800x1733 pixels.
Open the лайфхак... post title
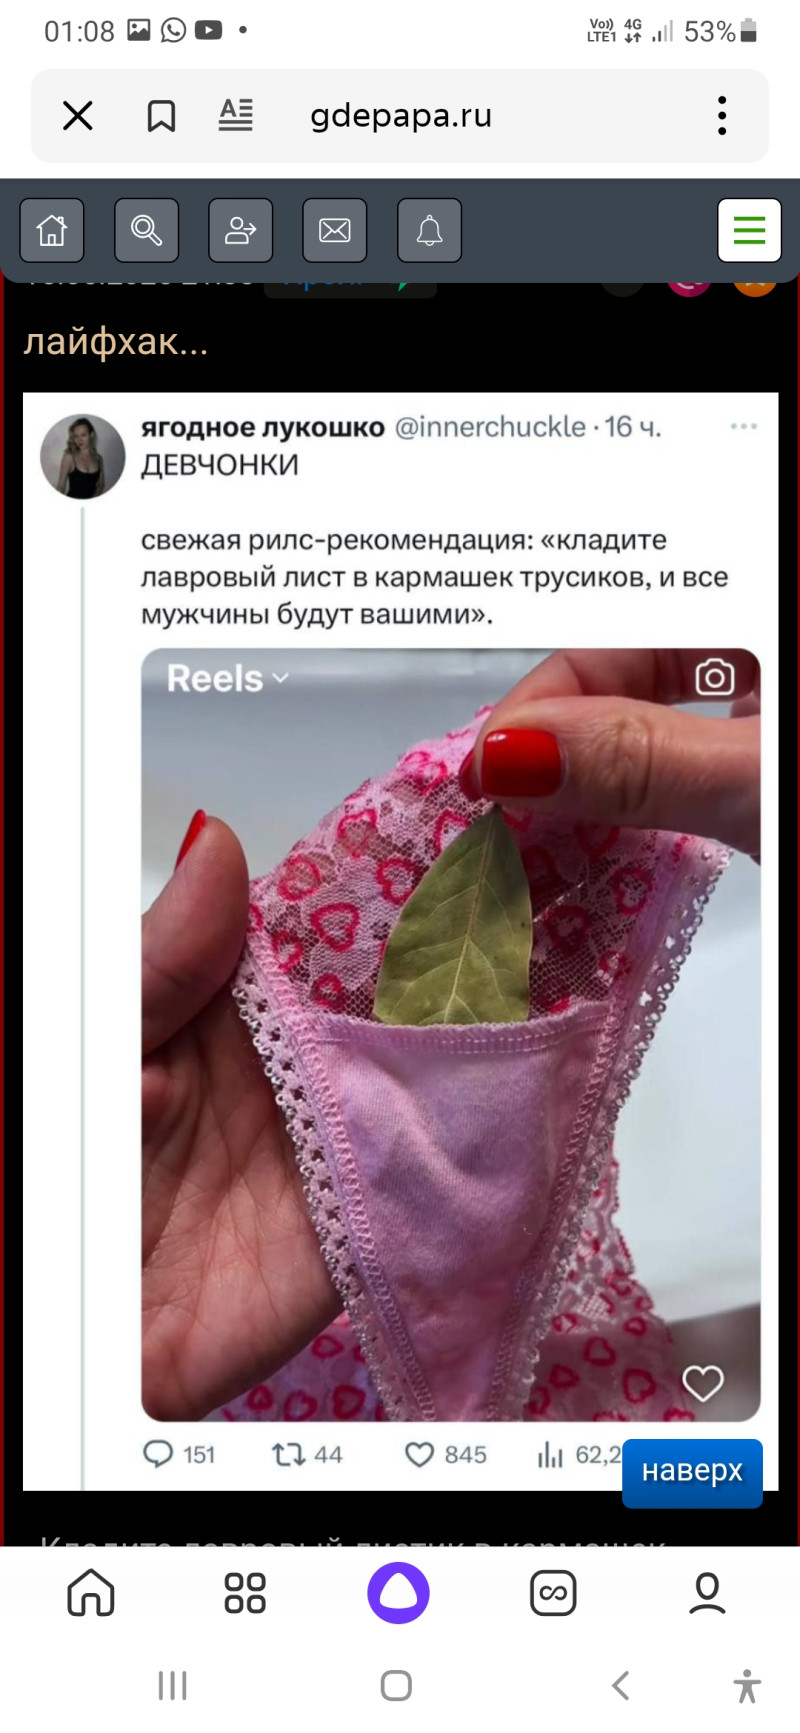(x=116, y=342)
